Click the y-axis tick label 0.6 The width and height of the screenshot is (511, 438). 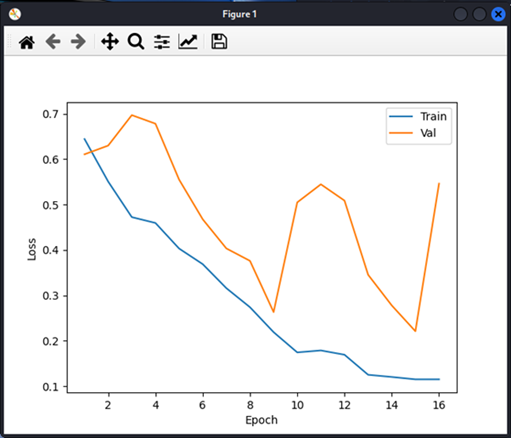tap(50, 160)
